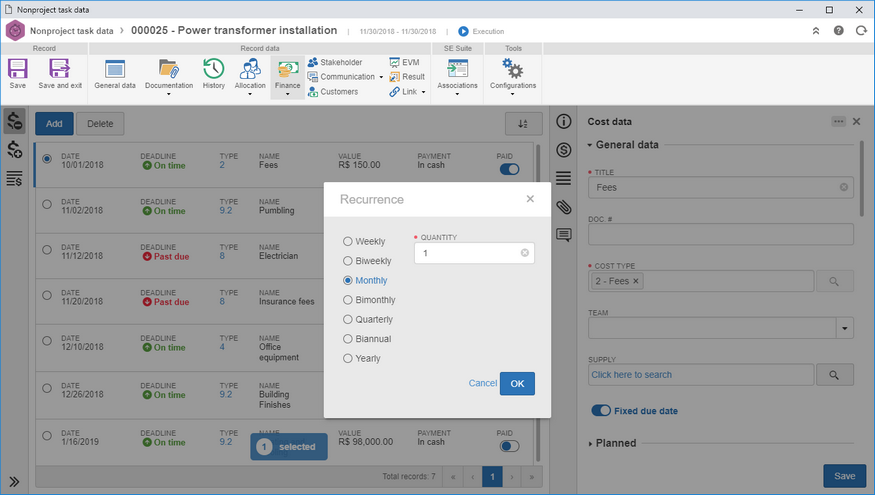Open the Link dropdown arrow
The height and width of the screenshot is (495, 875).
click(423, 92)
